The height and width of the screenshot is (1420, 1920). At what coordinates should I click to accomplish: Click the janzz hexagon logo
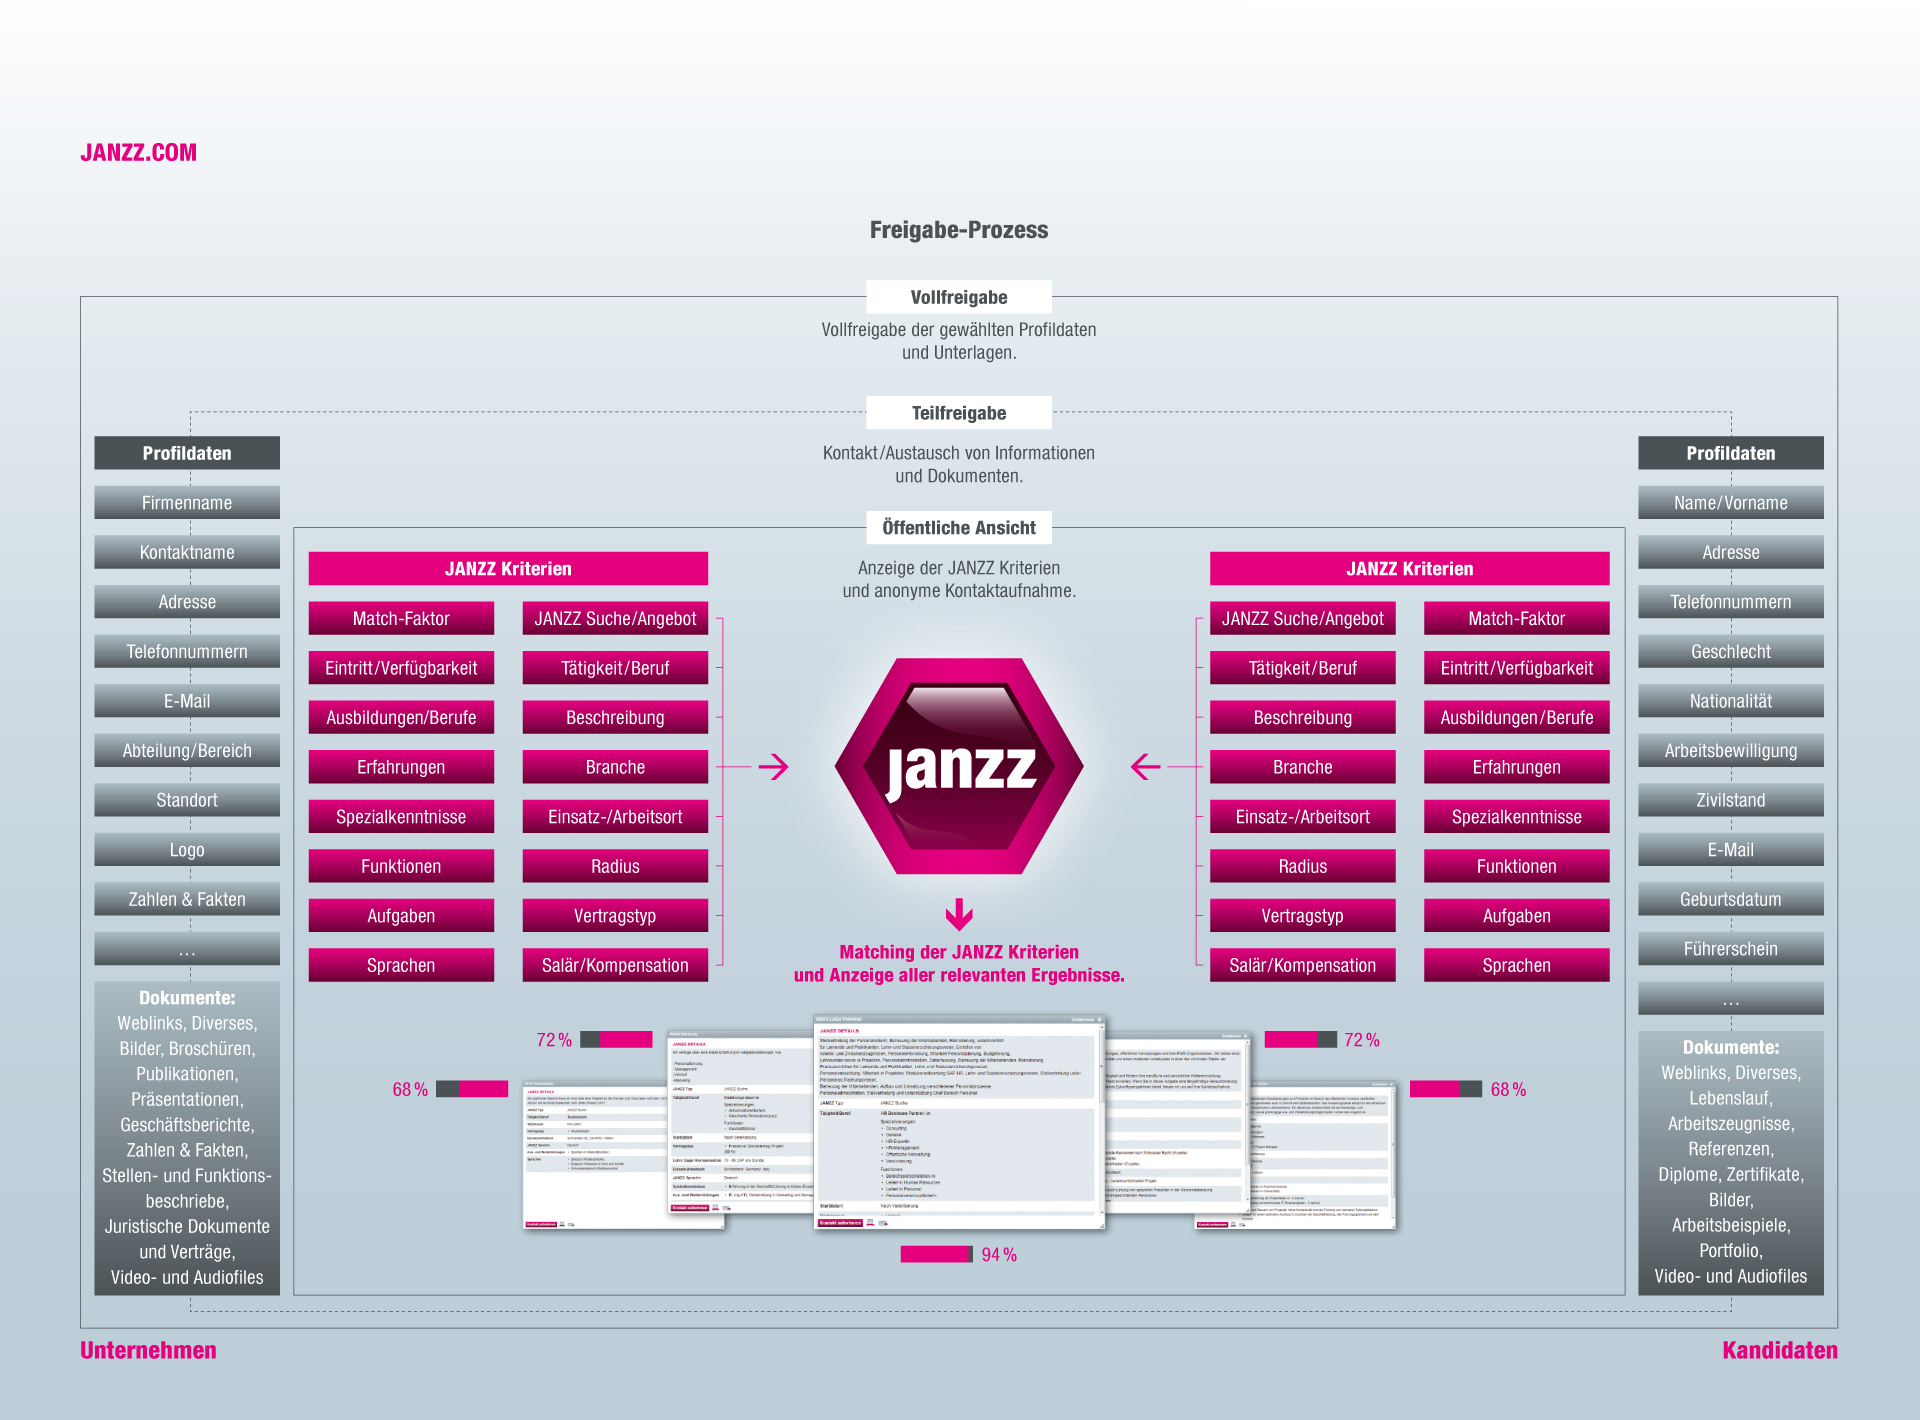point(959,766)
